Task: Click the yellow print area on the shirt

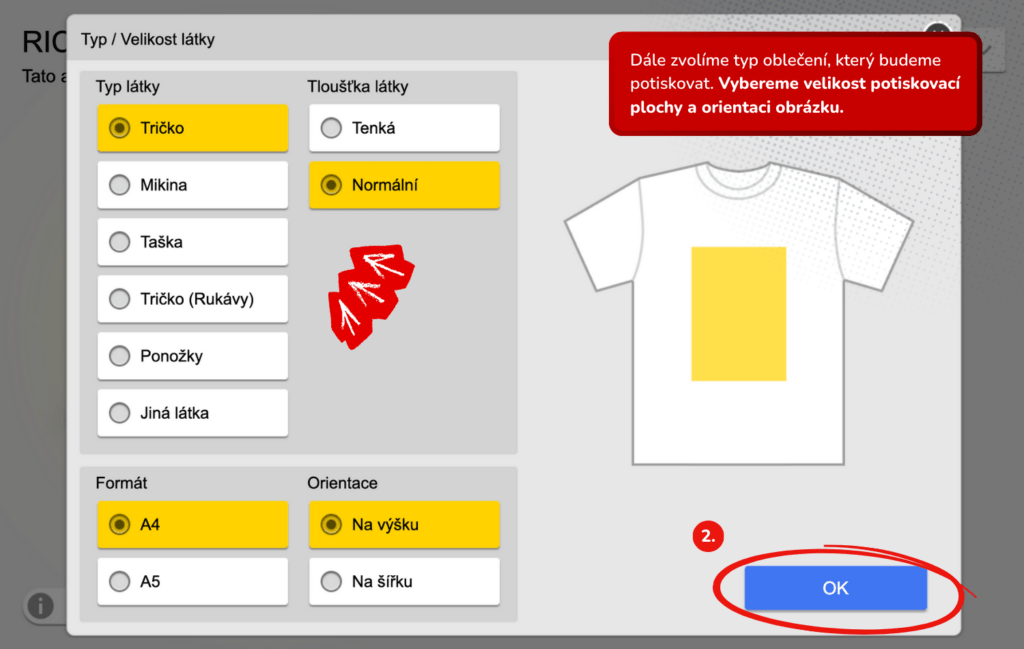Action: click(738, 313)
